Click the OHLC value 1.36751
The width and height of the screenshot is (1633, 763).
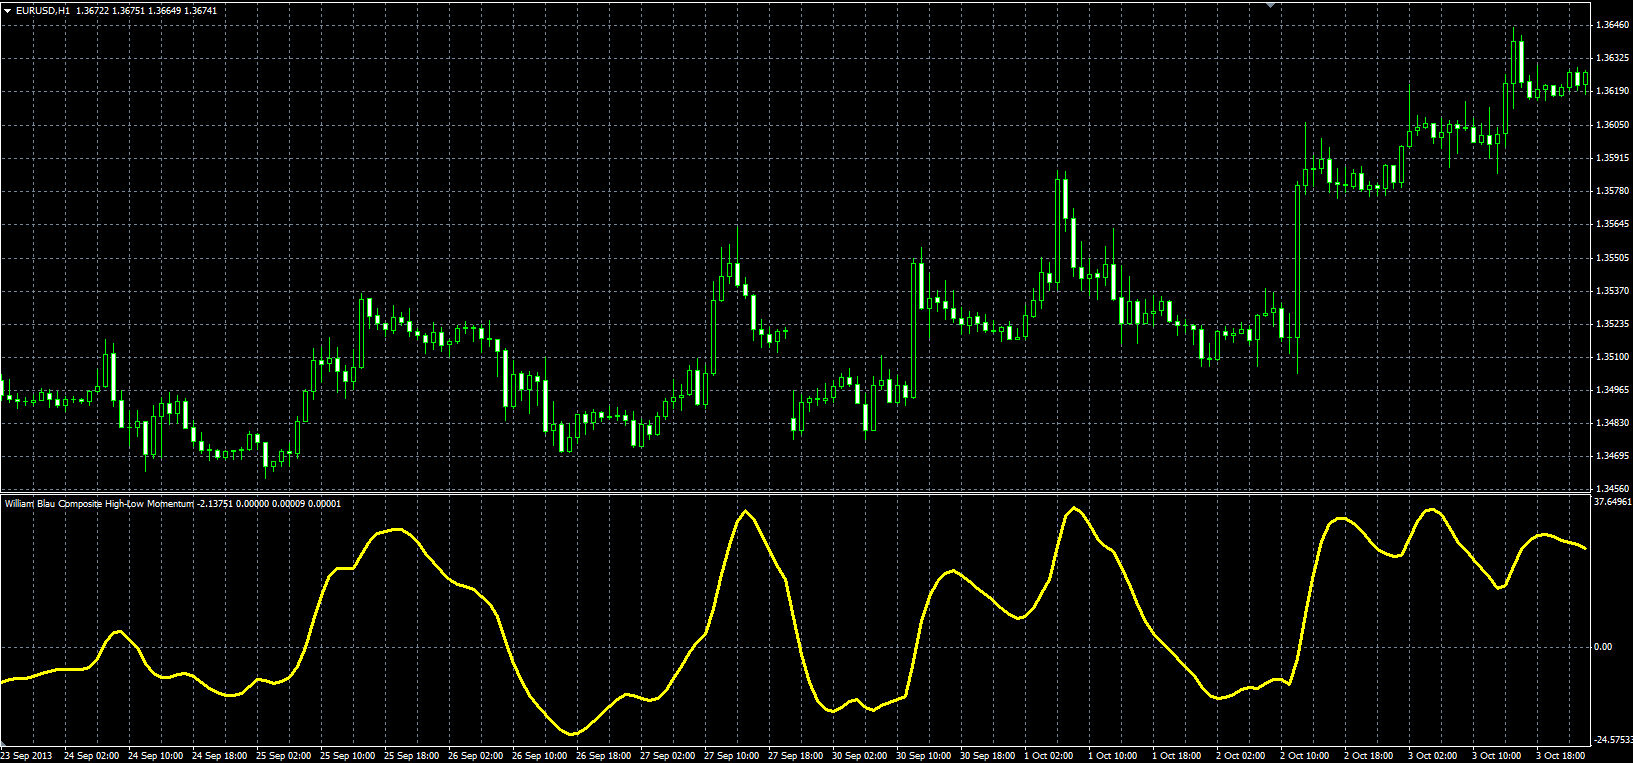point(130,10)
